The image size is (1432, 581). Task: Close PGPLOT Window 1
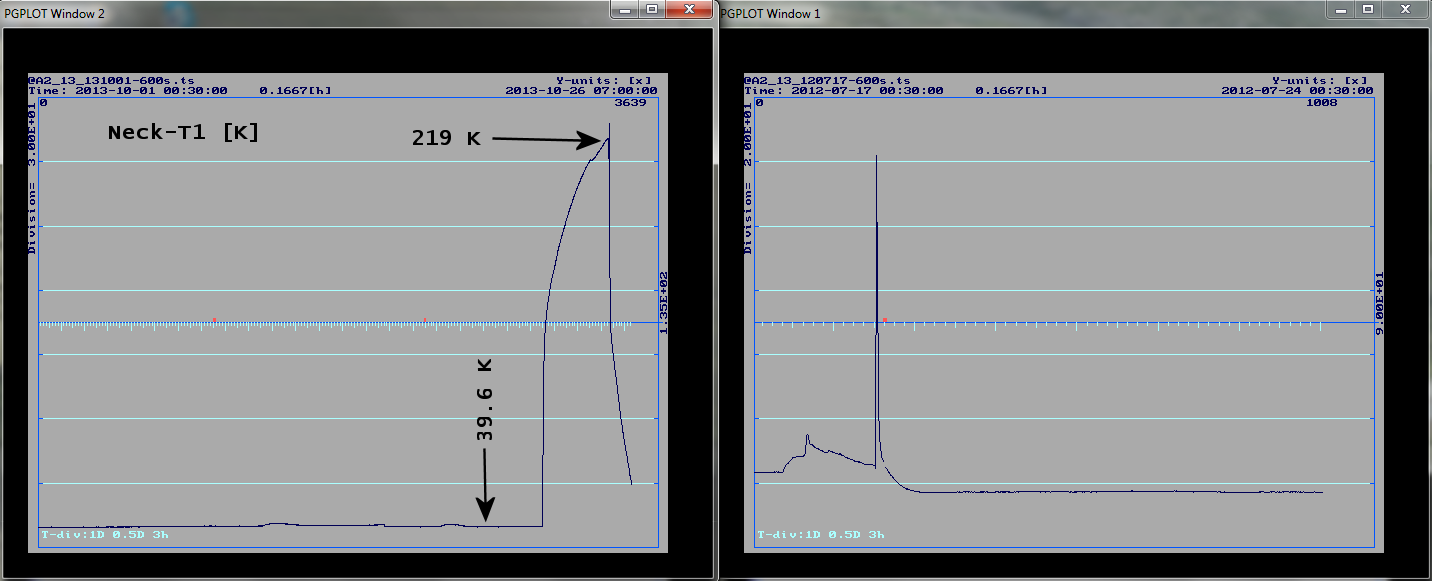tap(1405, 9)
